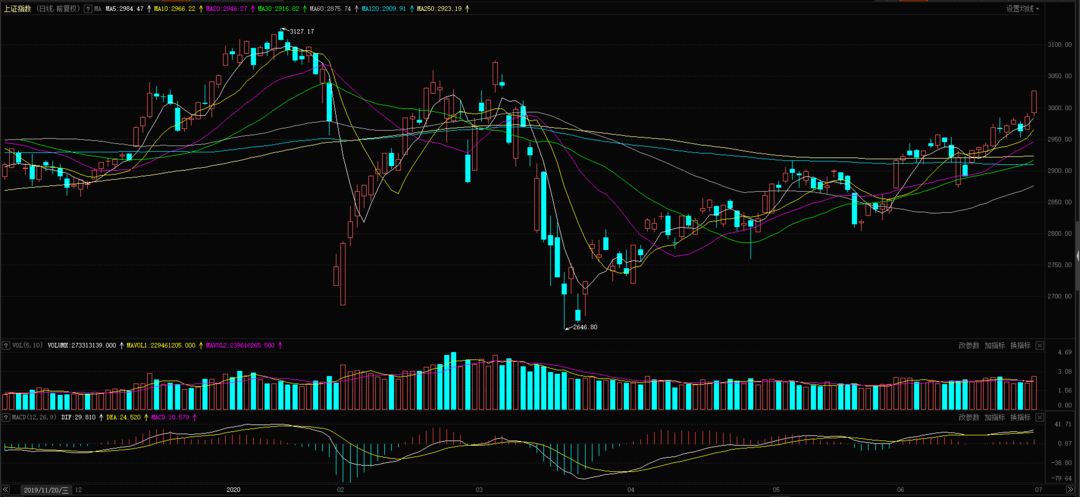Open MACD indicator help question-mark icon

pos(6,417)
